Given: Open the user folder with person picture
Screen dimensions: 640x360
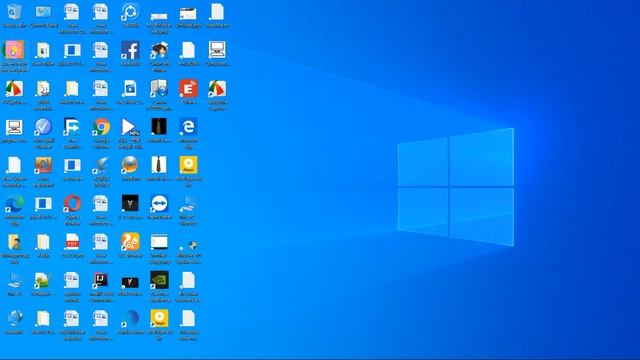Looking at the screenshot, I should pos(14,242).
